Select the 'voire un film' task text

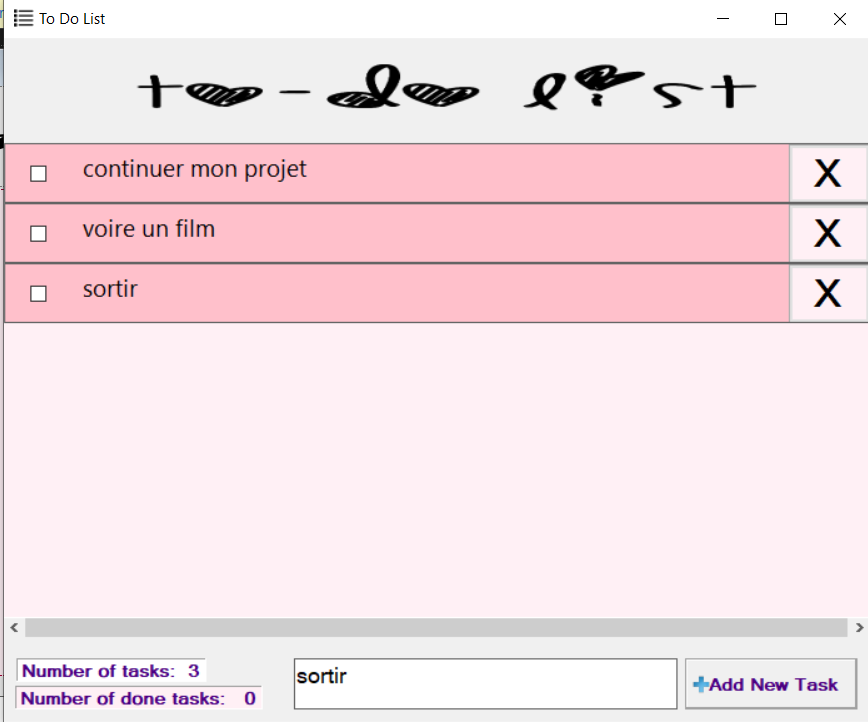coord(149,229)
